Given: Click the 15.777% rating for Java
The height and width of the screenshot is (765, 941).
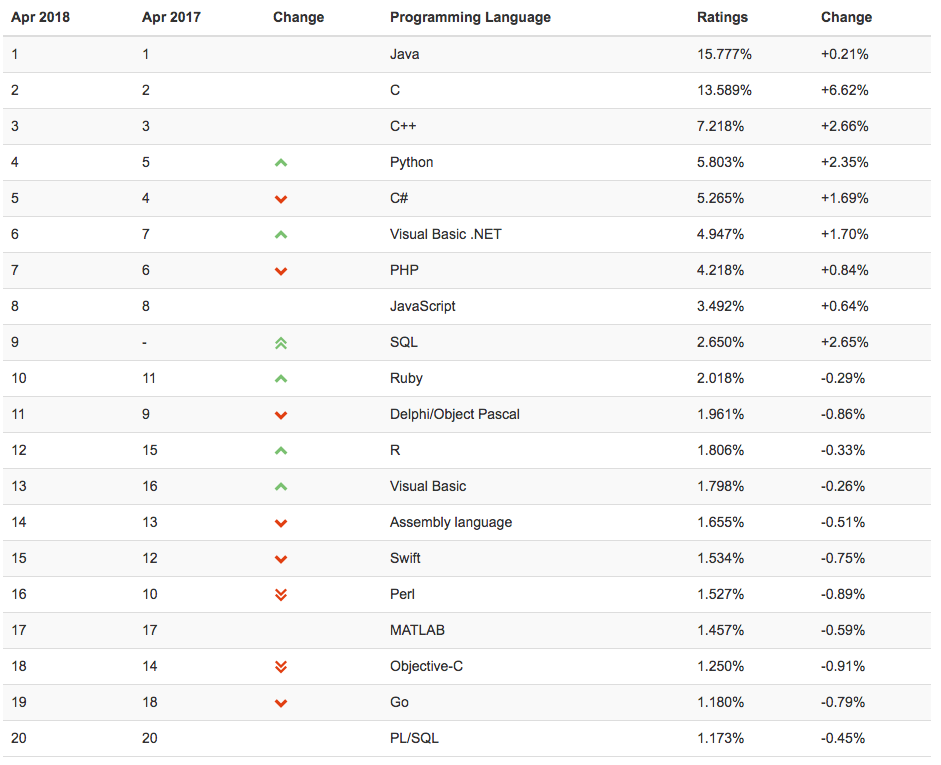Looking at the screenshot, I should point(724,54).
